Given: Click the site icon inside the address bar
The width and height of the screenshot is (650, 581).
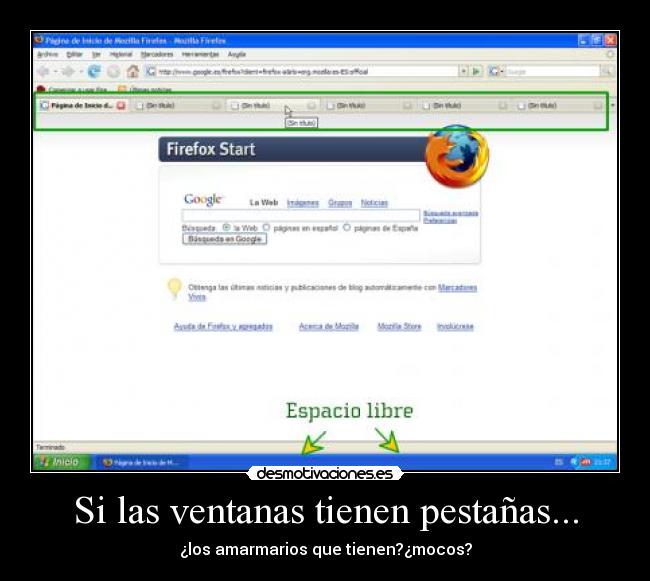Looking at the screenshot, I should click(x=151, y=71).
